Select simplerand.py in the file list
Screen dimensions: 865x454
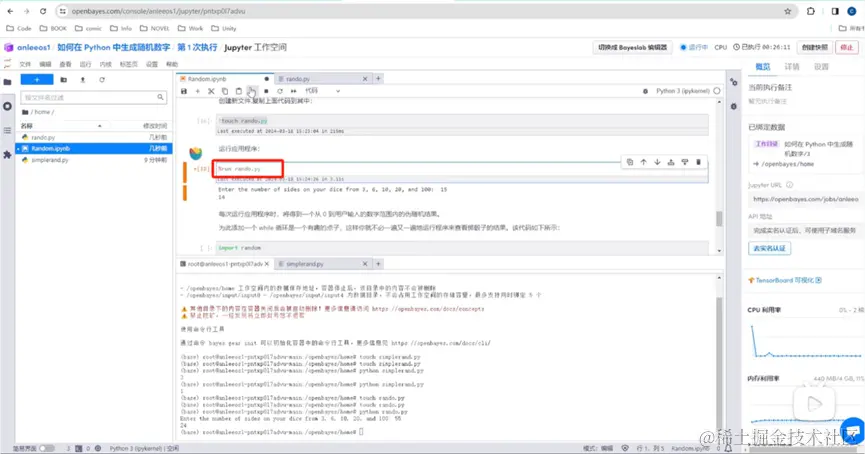click(94, 160)
